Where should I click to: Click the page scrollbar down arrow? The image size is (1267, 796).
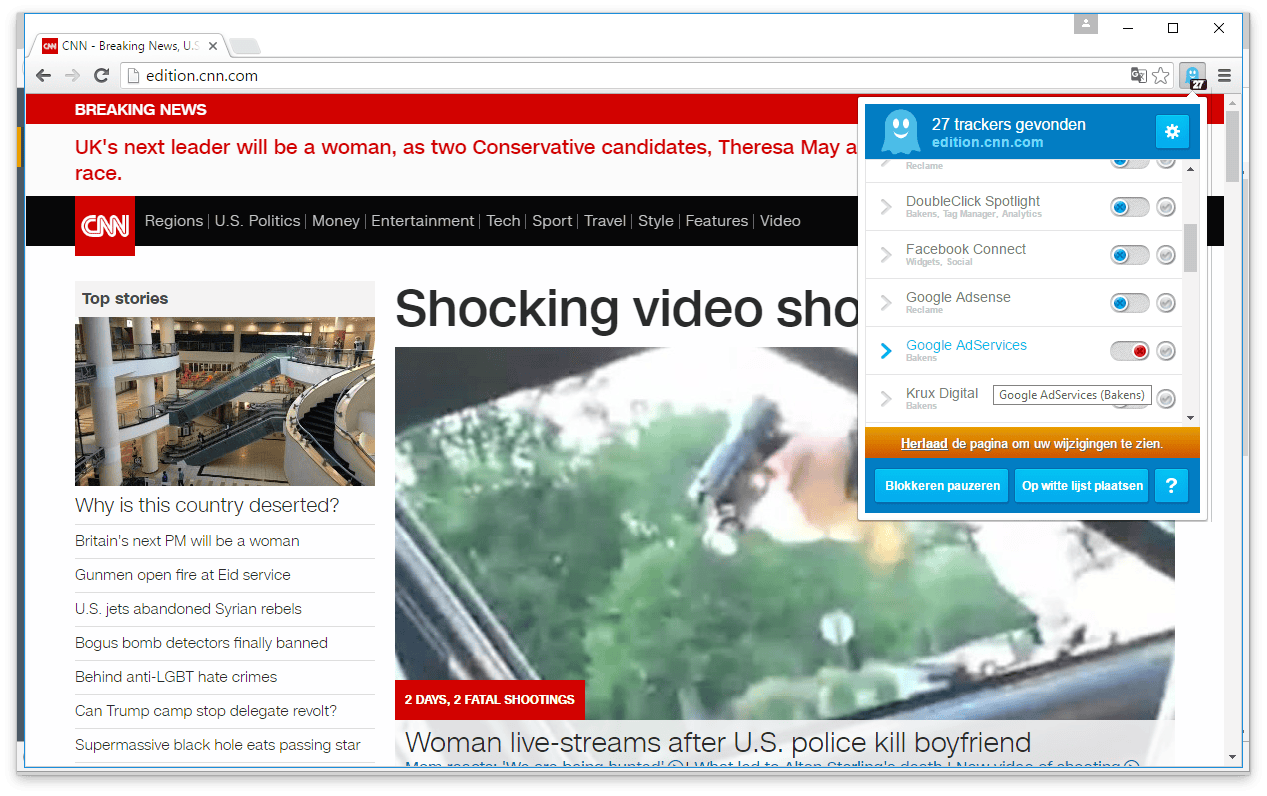pos(1232,758)
